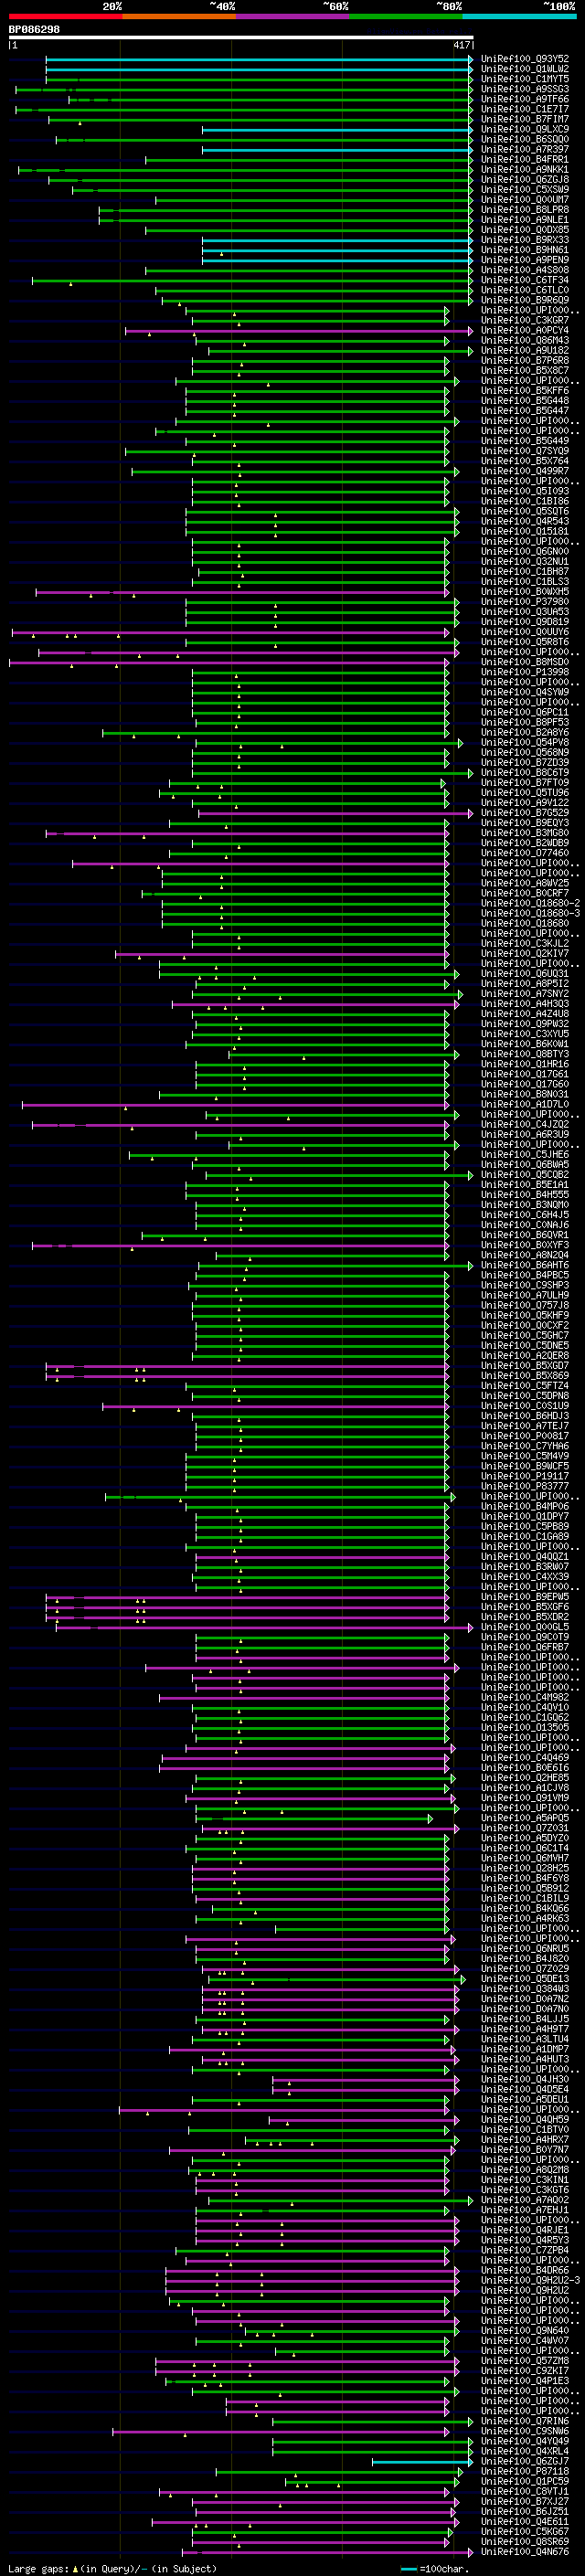The width and height of the screenshot is (585, 2576).
Task: Select the UniRef100_B6SQQ0 label
Action: click(x=525, y=139)
